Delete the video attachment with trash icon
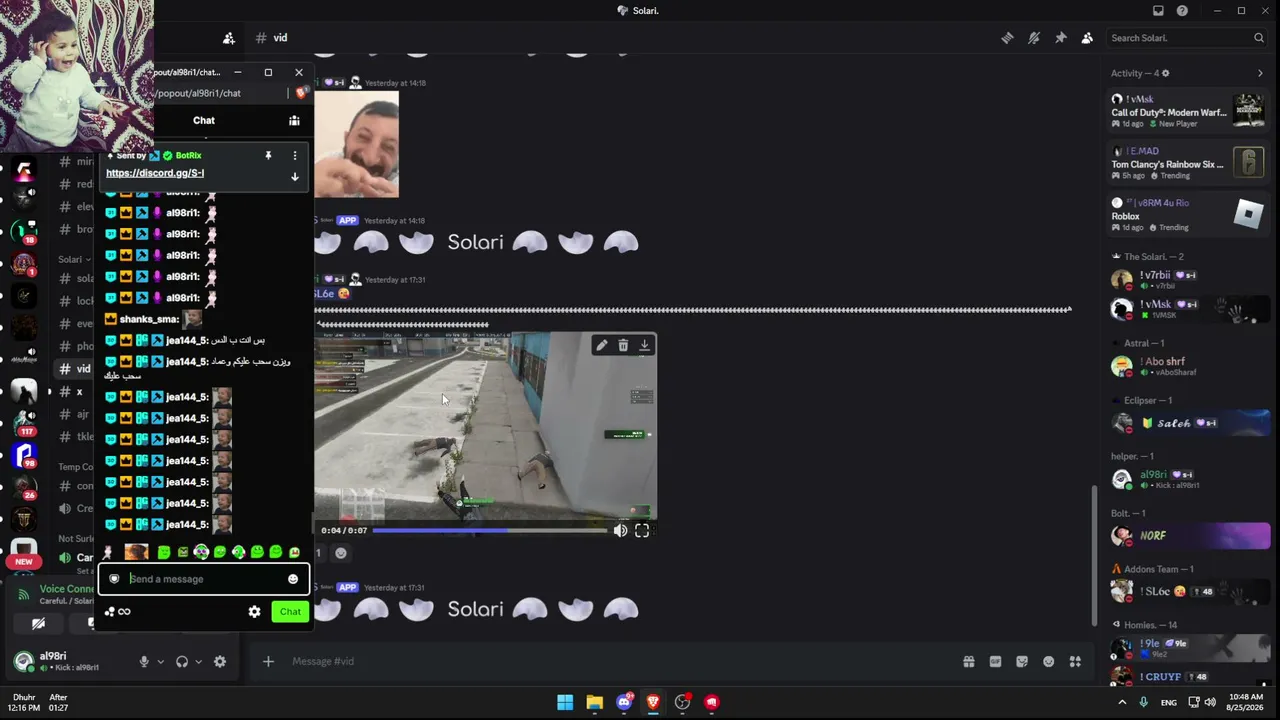Screen dimensions: 1280x720 tap(623, 345)
